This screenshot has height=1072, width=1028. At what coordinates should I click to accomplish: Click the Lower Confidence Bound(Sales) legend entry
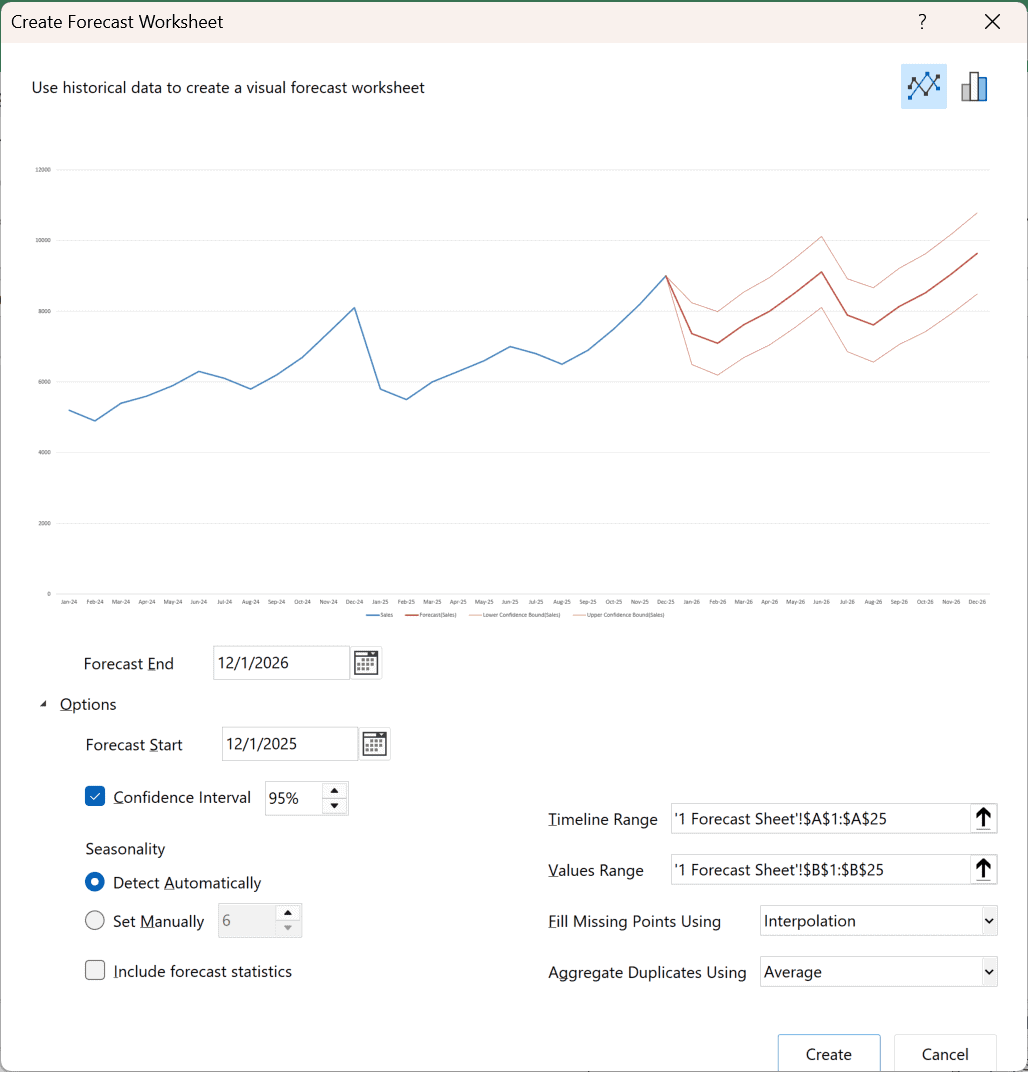tap(515, 615)
